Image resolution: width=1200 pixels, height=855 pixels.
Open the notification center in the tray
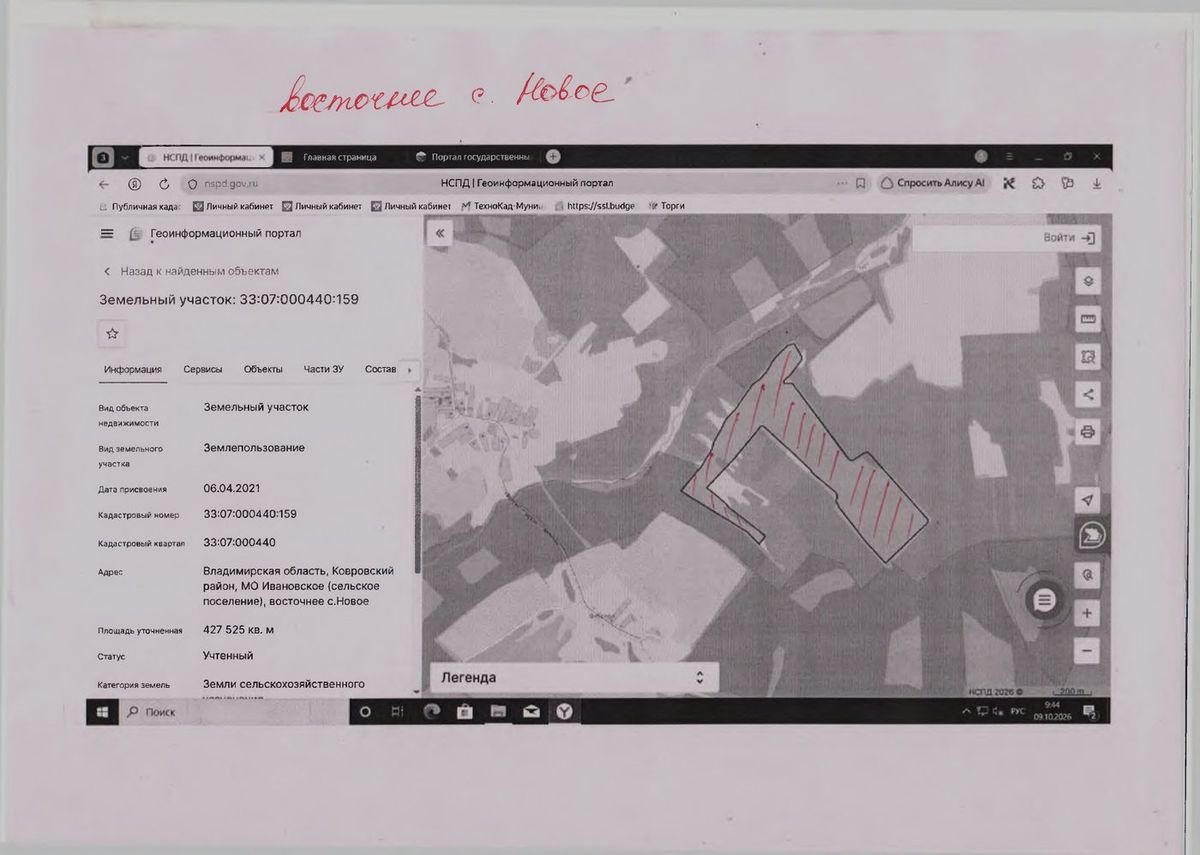tap(1091, 711)
